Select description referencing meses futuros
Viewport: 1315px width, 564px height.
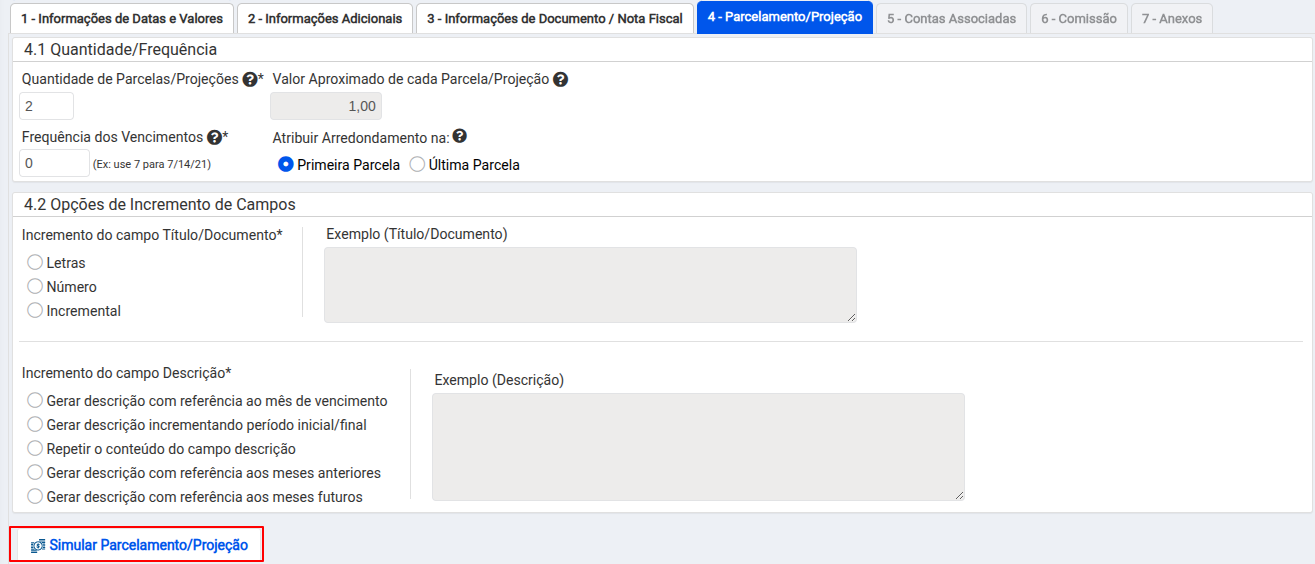(x=35, y=497)
